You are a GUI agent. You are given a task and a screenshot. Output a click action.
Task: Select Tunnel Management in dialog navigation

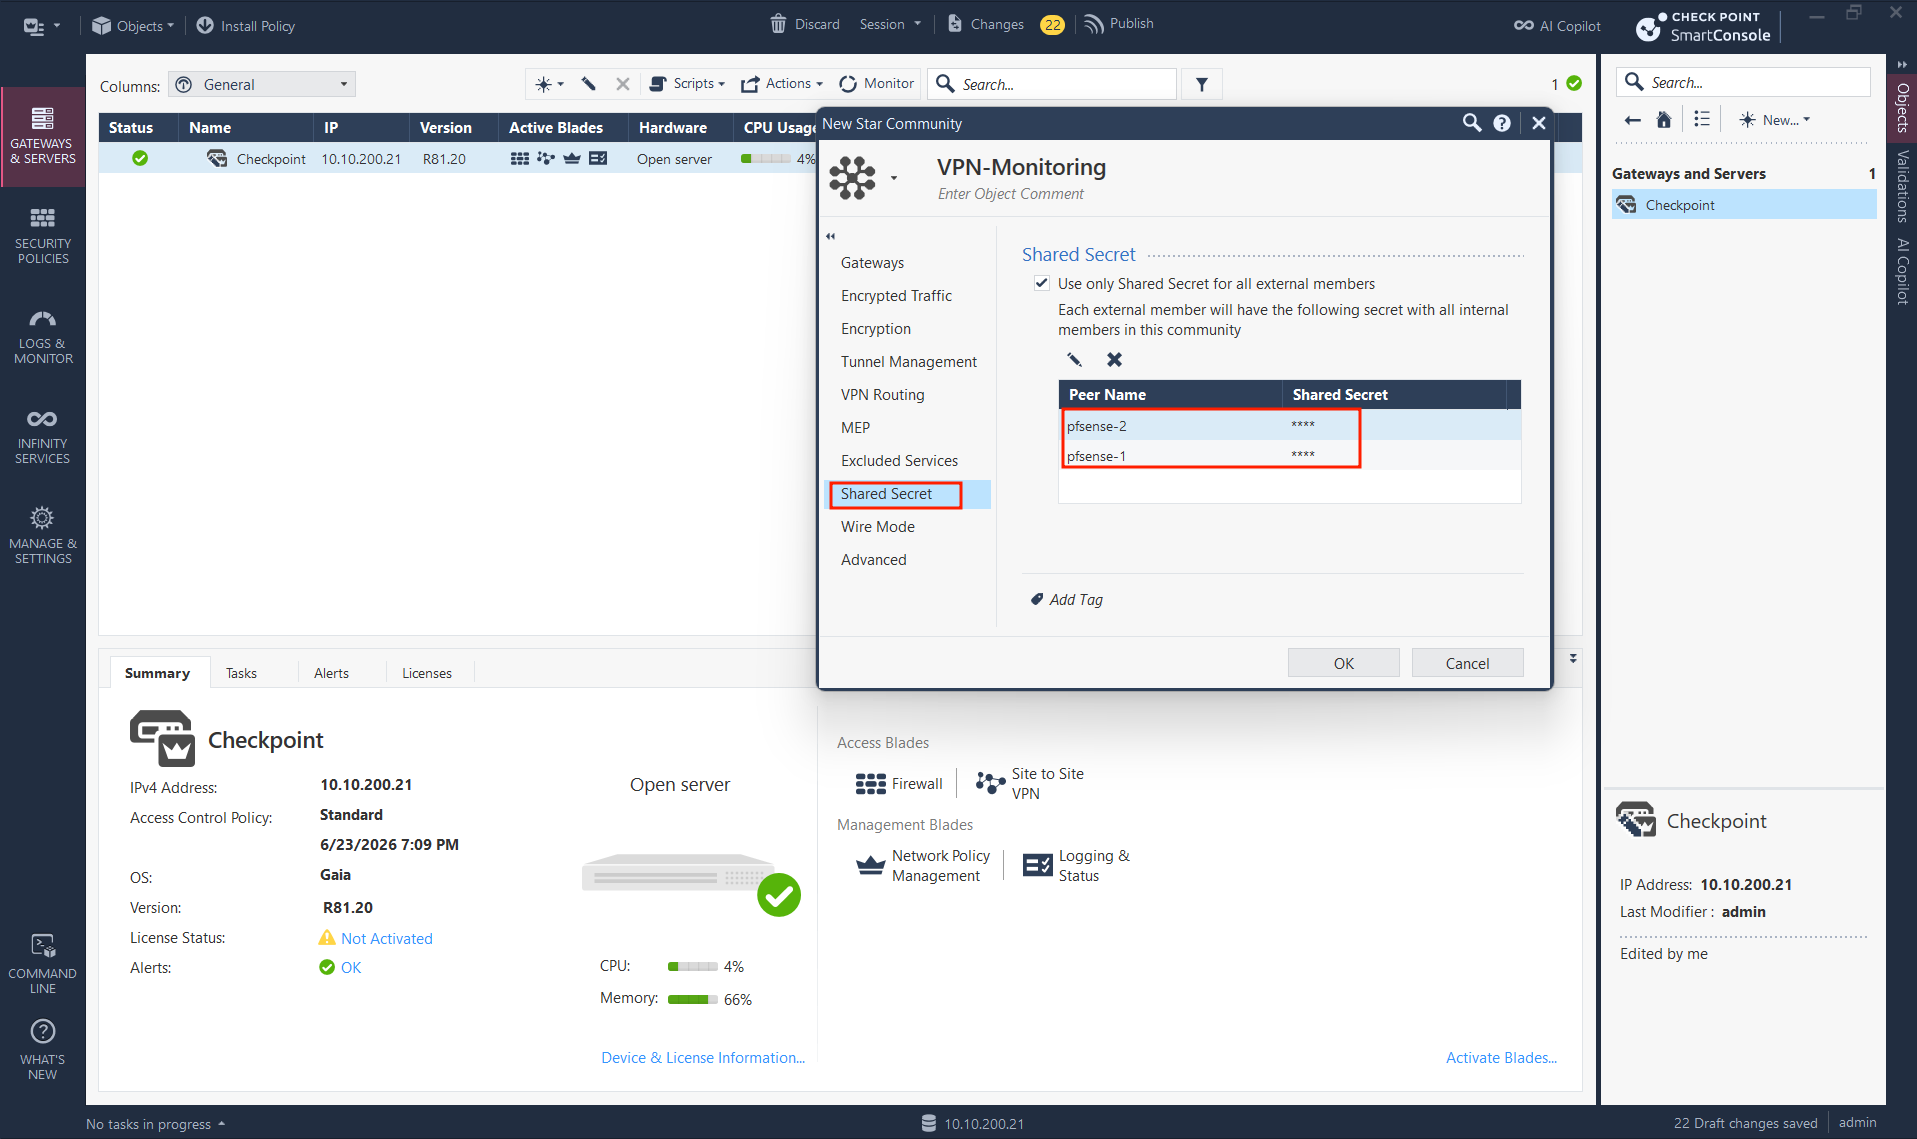(x=909, y=362)
